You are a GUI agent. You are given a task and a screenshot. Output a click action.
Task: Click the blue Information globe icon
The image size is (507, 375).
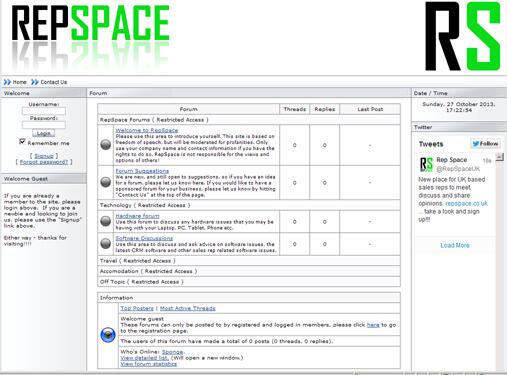[x=108, y=335]
